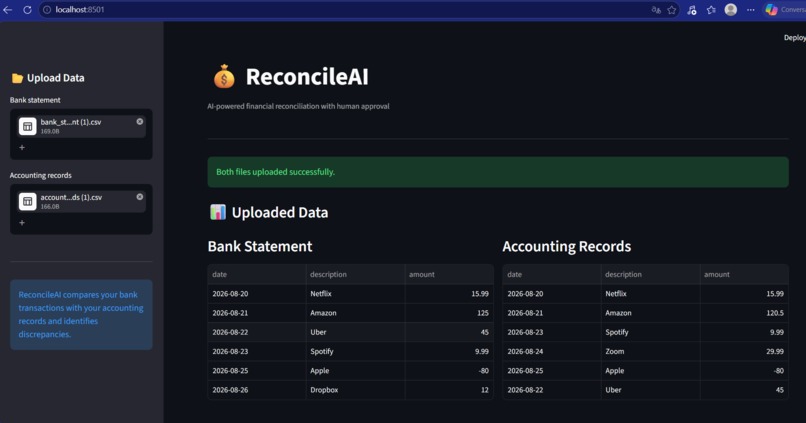Select Zoom cell in Accounting Records table
Image resolution: width=806 pixels, height=423 pixels.
coord(650,352)
